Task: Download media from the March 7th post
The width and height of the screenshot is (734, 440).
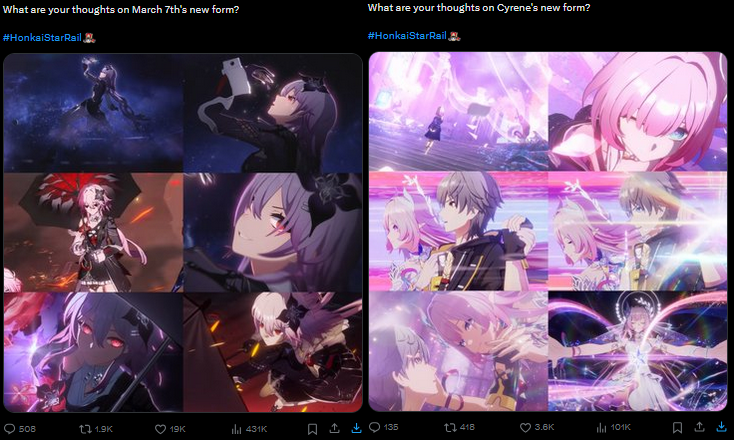Action: 356,428
